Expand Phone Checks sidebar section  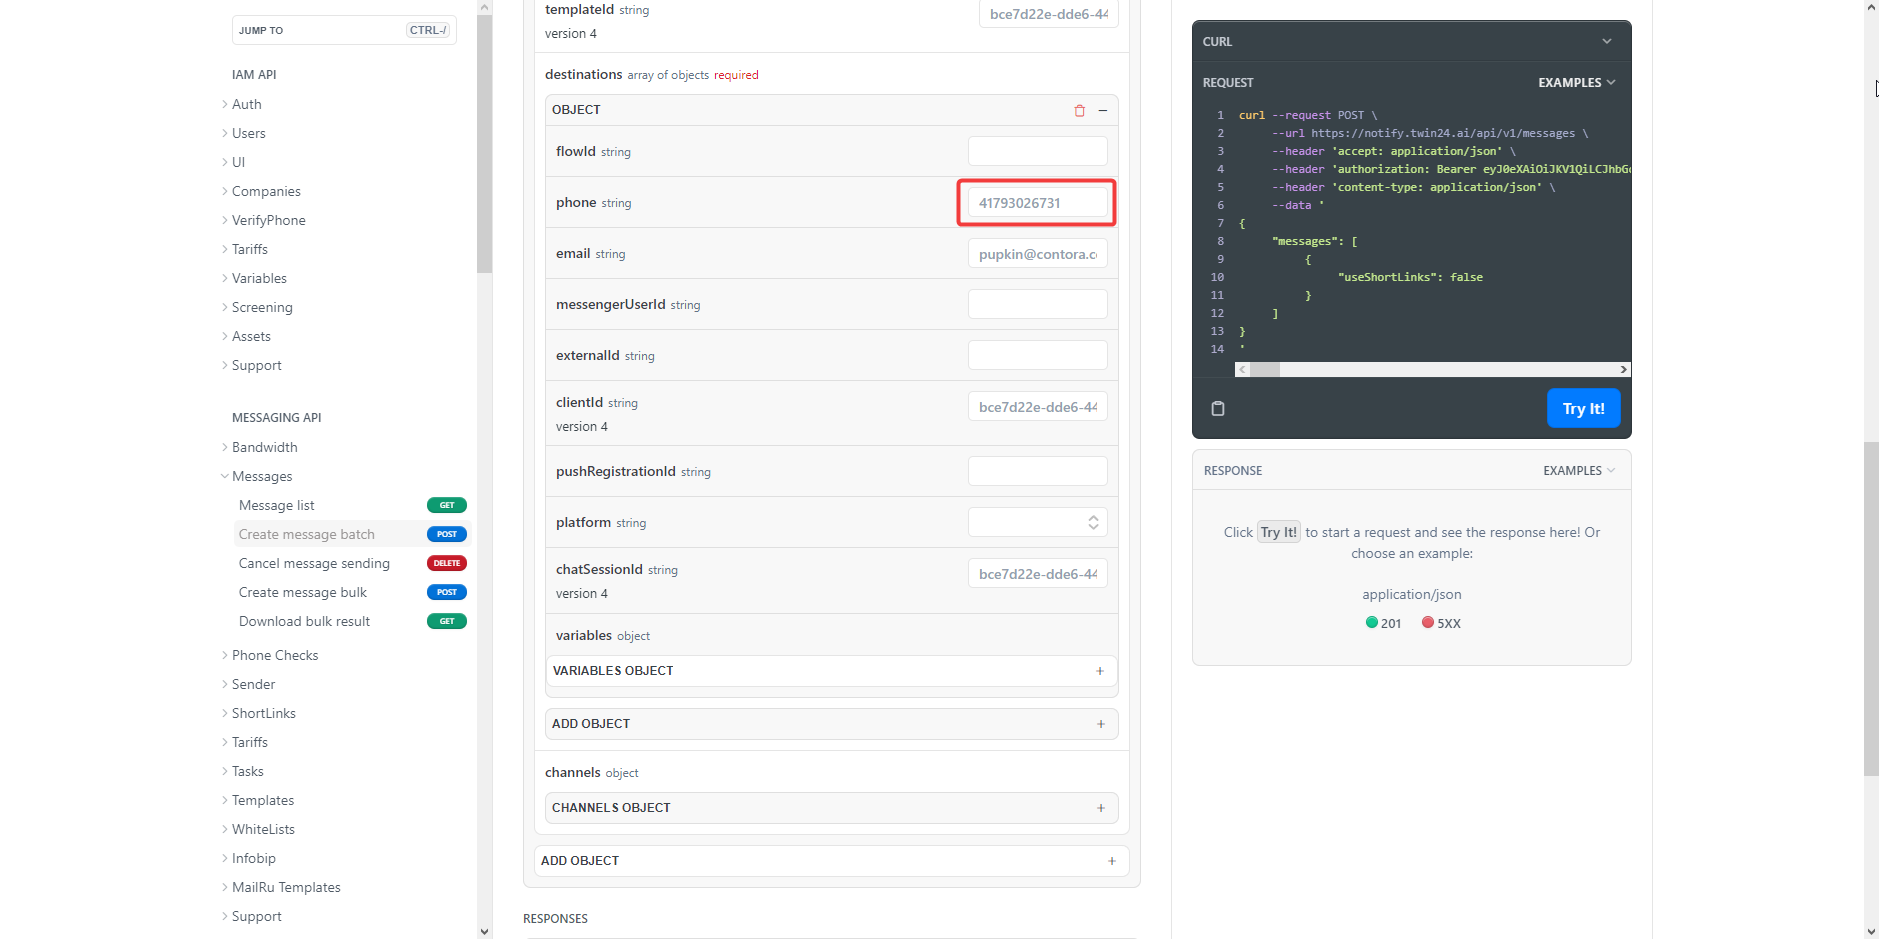pyautogui.click(x=274, y=655)
